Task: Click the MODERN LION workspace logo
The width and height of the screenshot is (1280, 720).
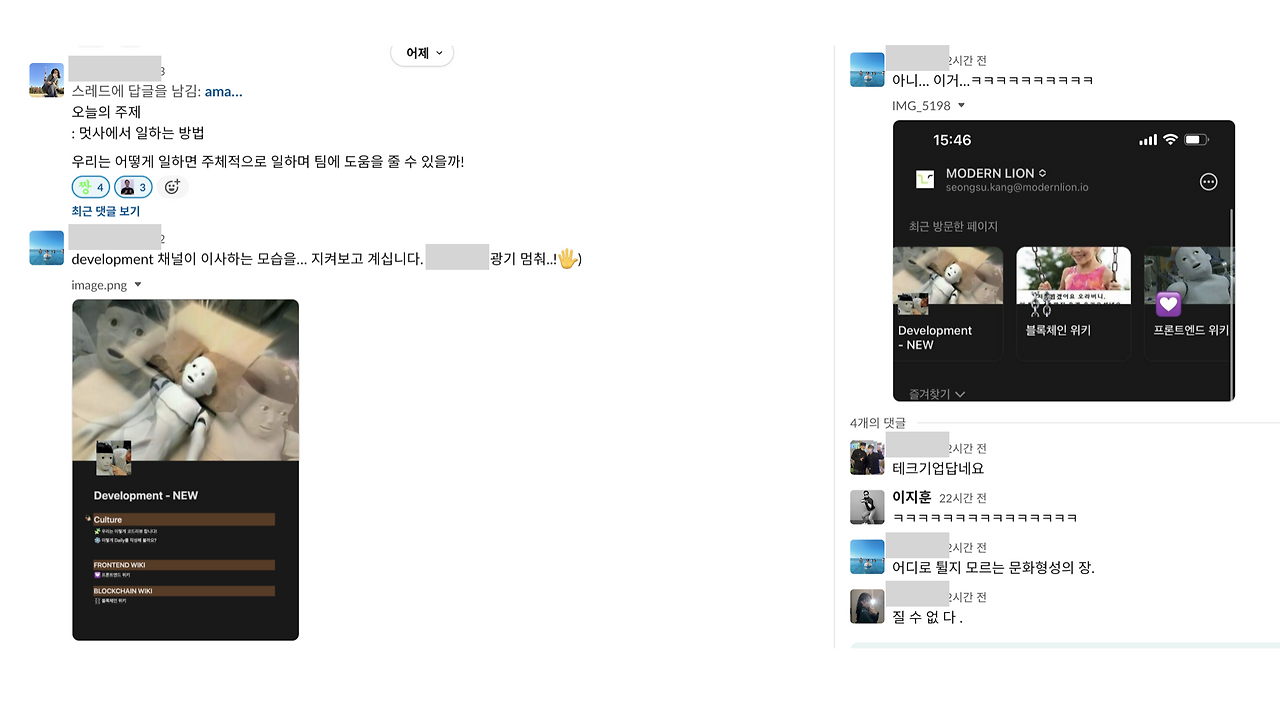Action: (x=924, y=179)
